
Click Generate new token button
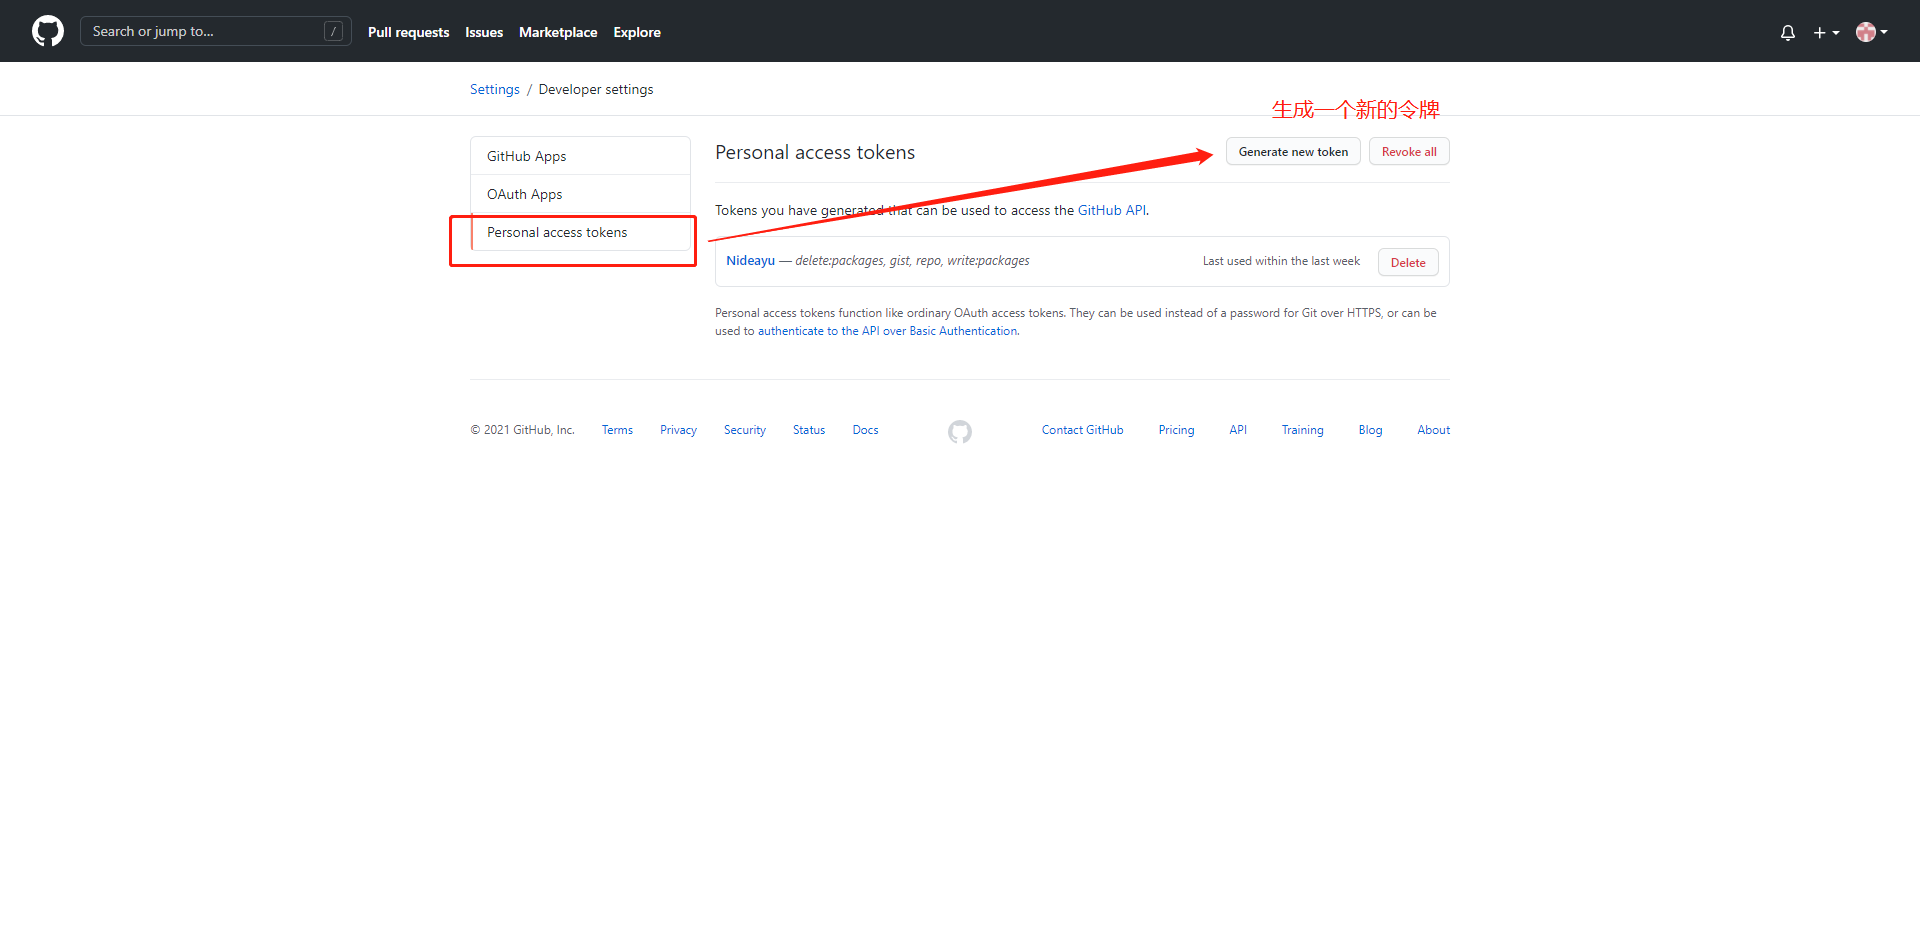click(1293, 152)
